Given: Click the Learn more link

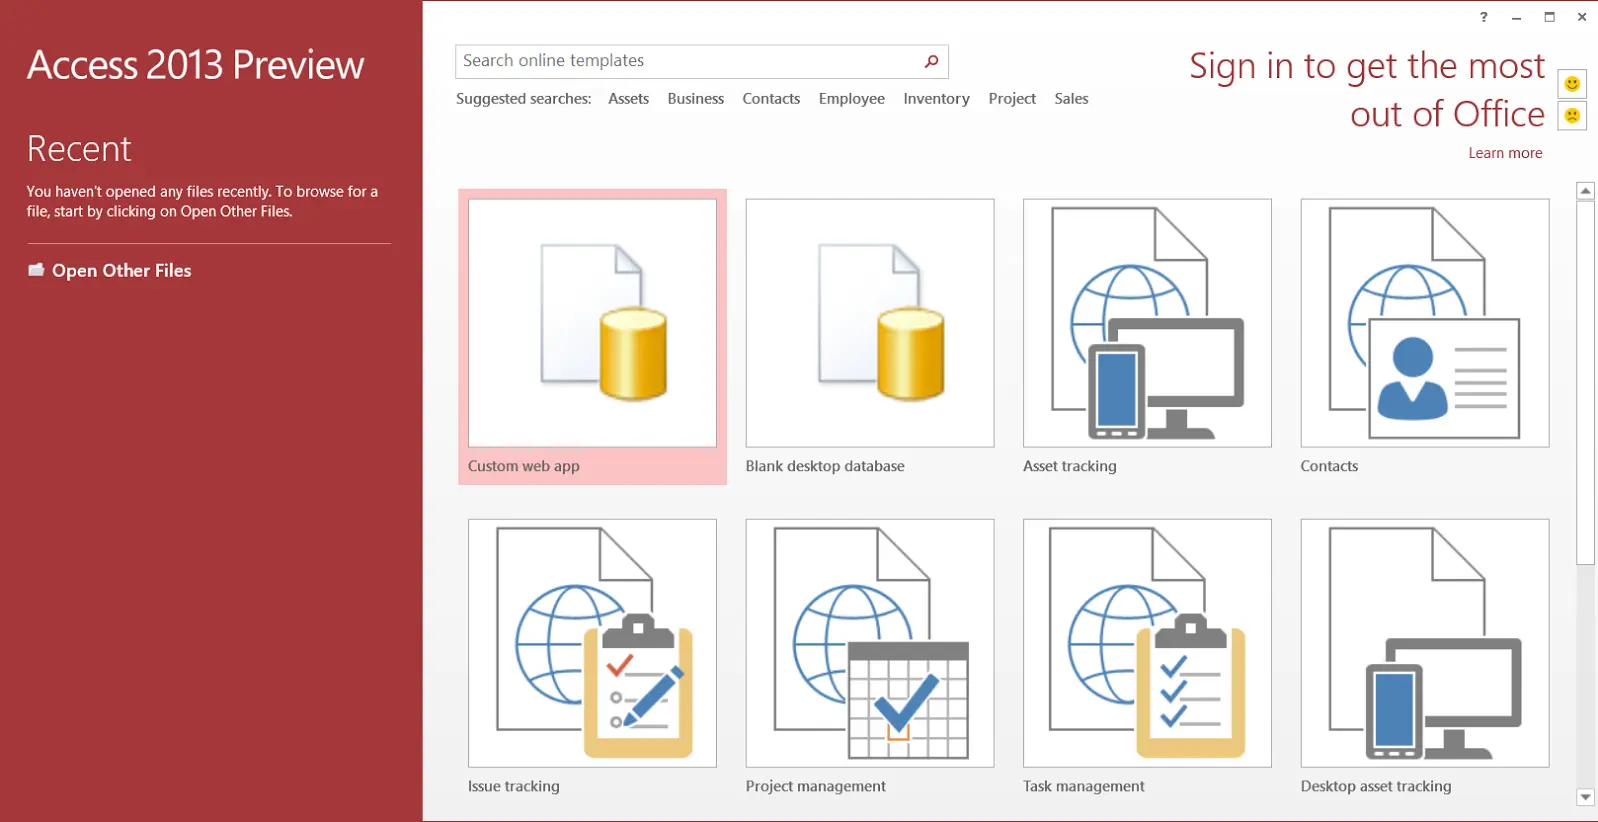Looking at the screenshot, I should [1504, 153].
